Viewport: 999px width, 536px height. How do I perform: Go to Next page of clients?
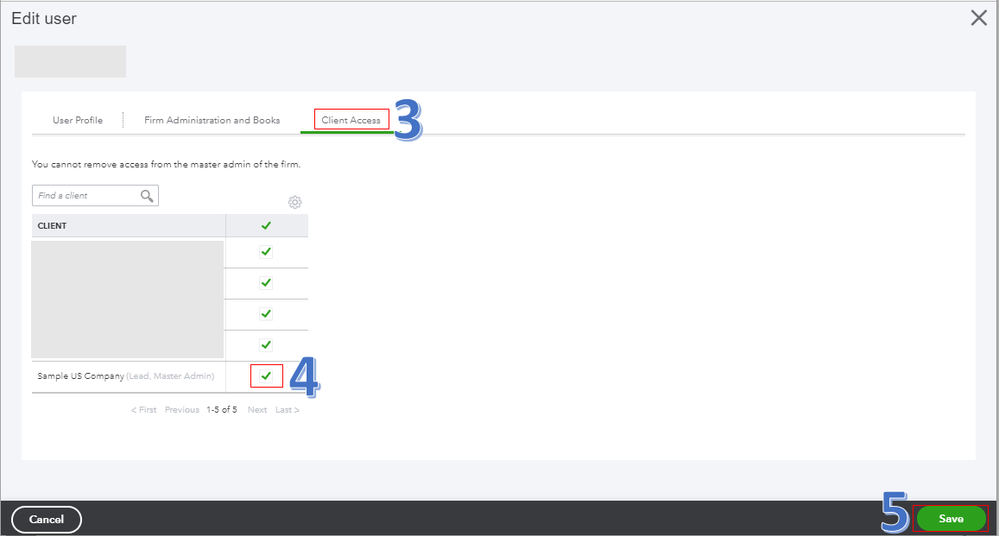click(257, 410)
